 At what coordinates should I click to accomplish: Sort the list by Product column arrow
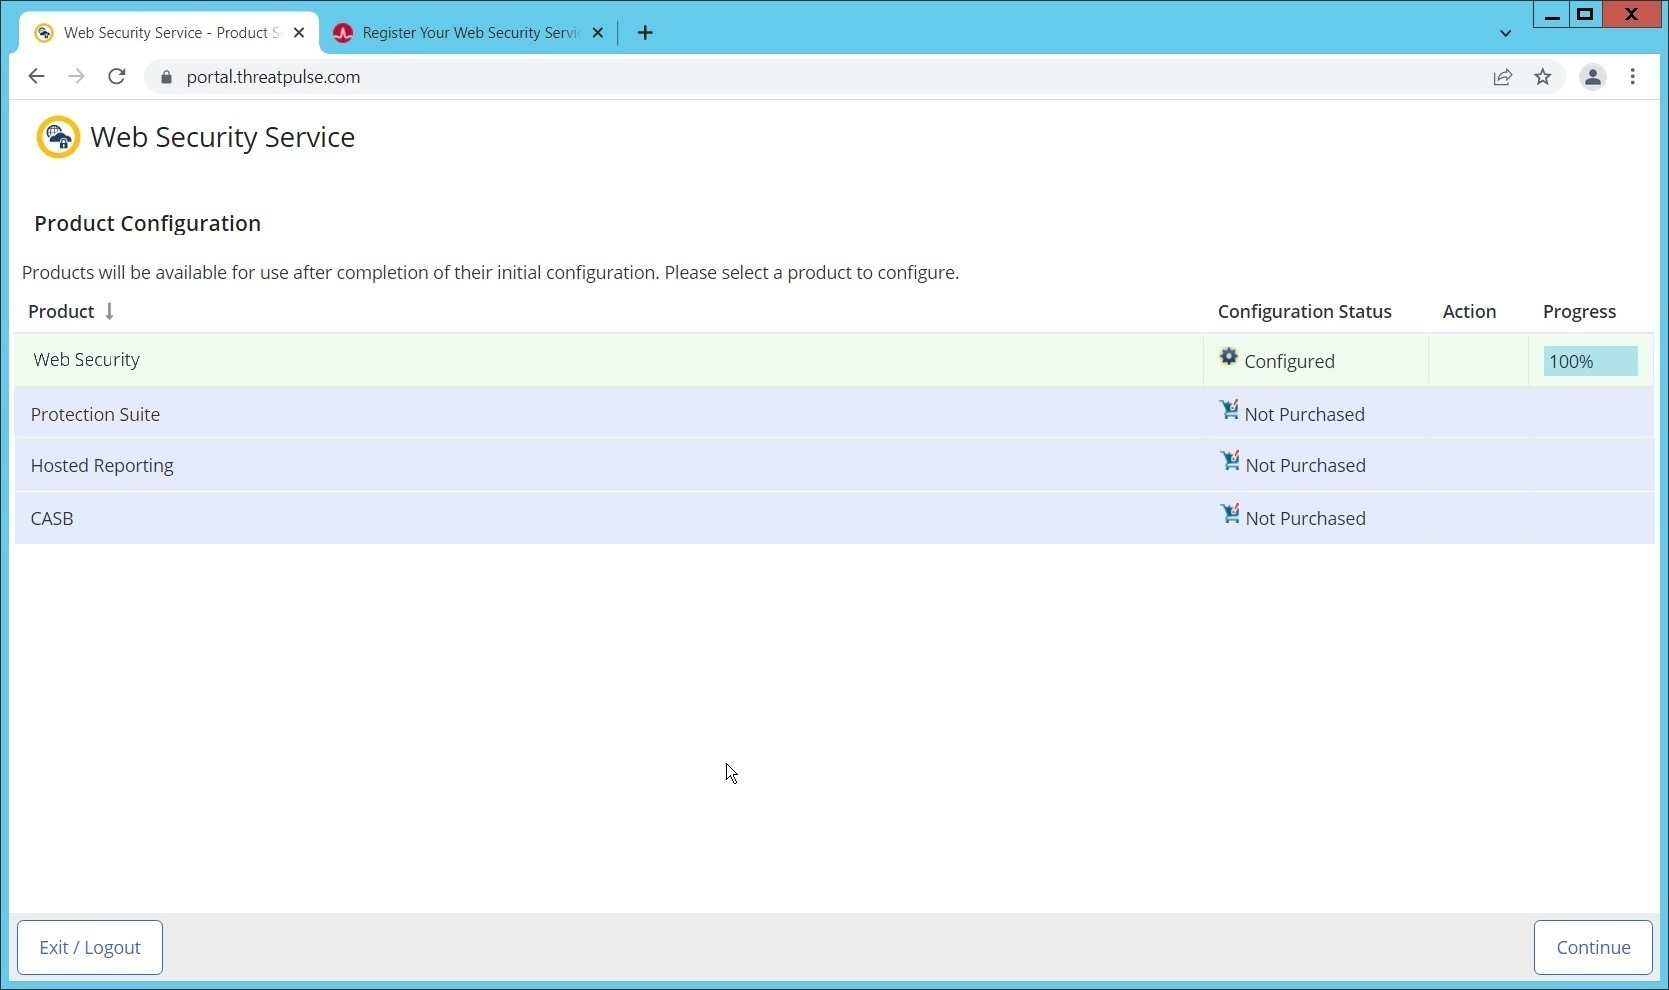click(109, 312)
